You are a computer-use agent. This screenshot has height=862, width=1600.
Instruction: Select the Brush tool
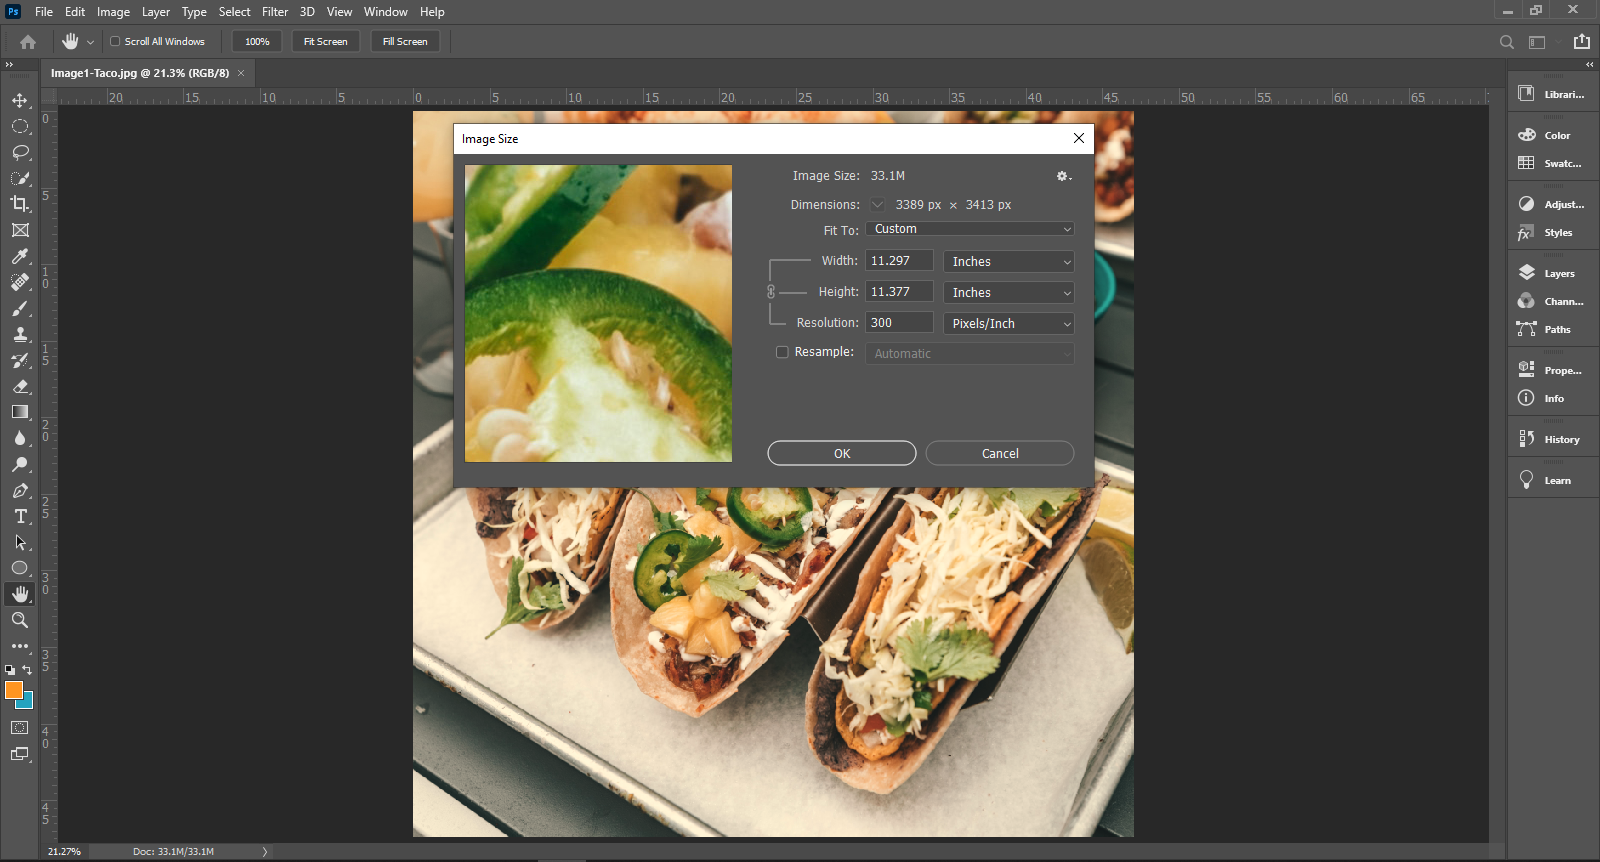pyautogui.click(x=20, y=308)
